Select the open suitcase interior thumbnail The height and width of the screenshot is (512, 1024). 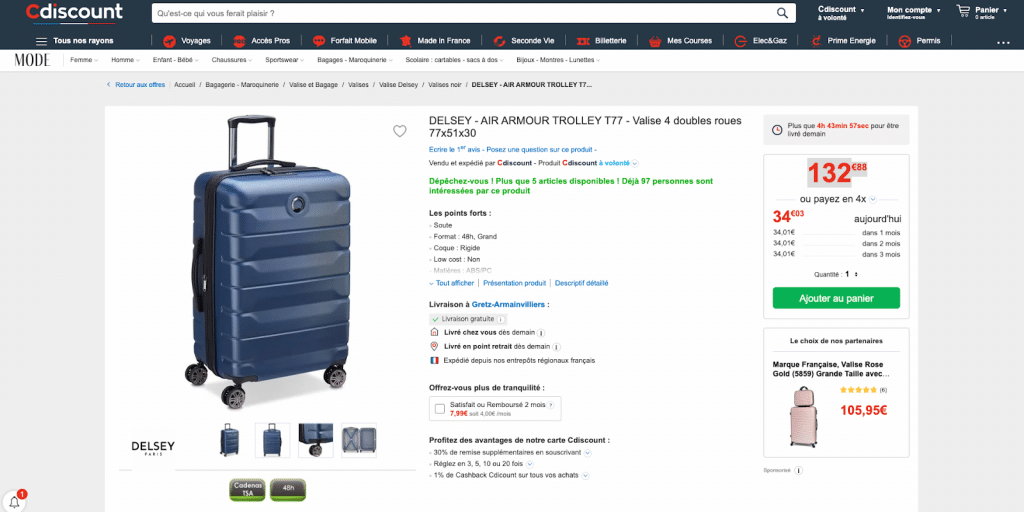pos(359,440)
